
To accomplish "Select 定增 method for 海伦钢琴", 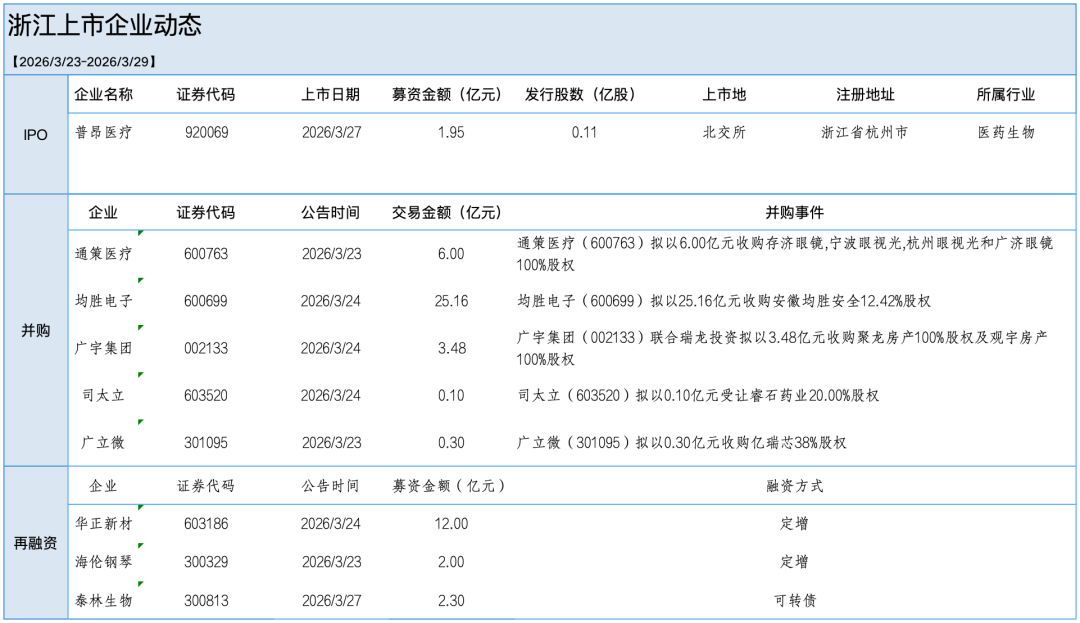I will tap(794, 562).
